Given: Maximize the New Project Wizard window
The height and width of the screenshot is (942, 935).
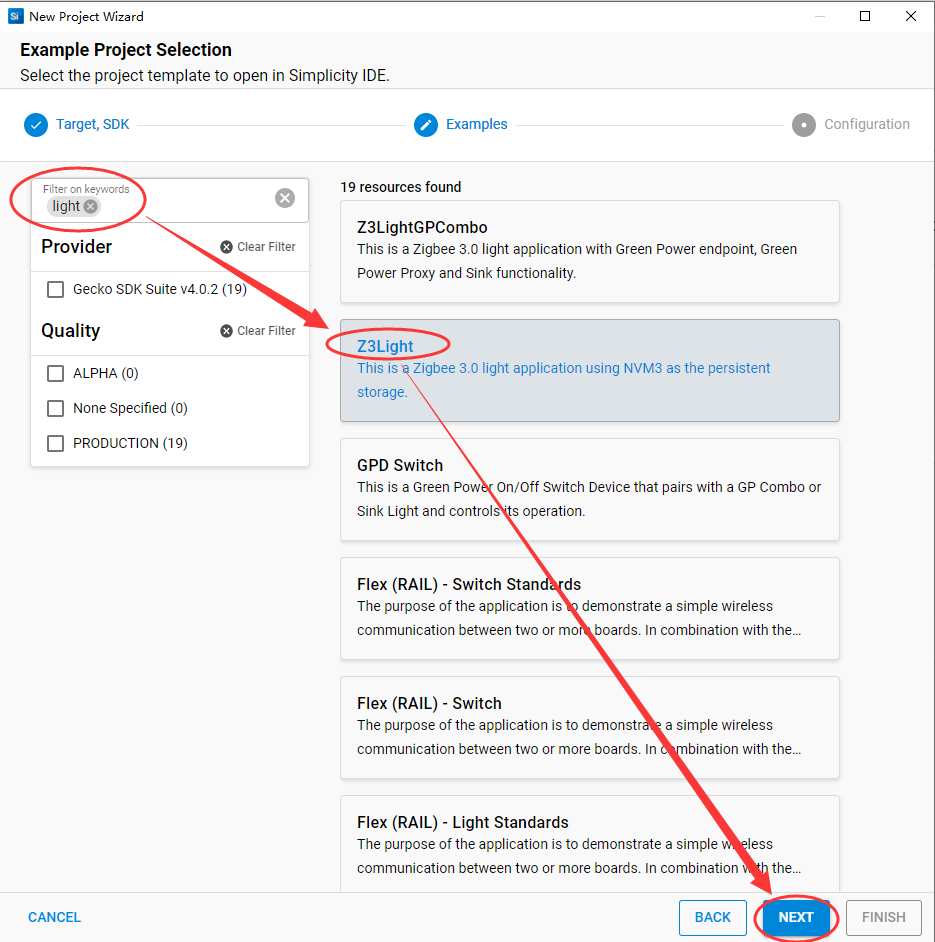Looking at the screenshot, I should point(865,16).
